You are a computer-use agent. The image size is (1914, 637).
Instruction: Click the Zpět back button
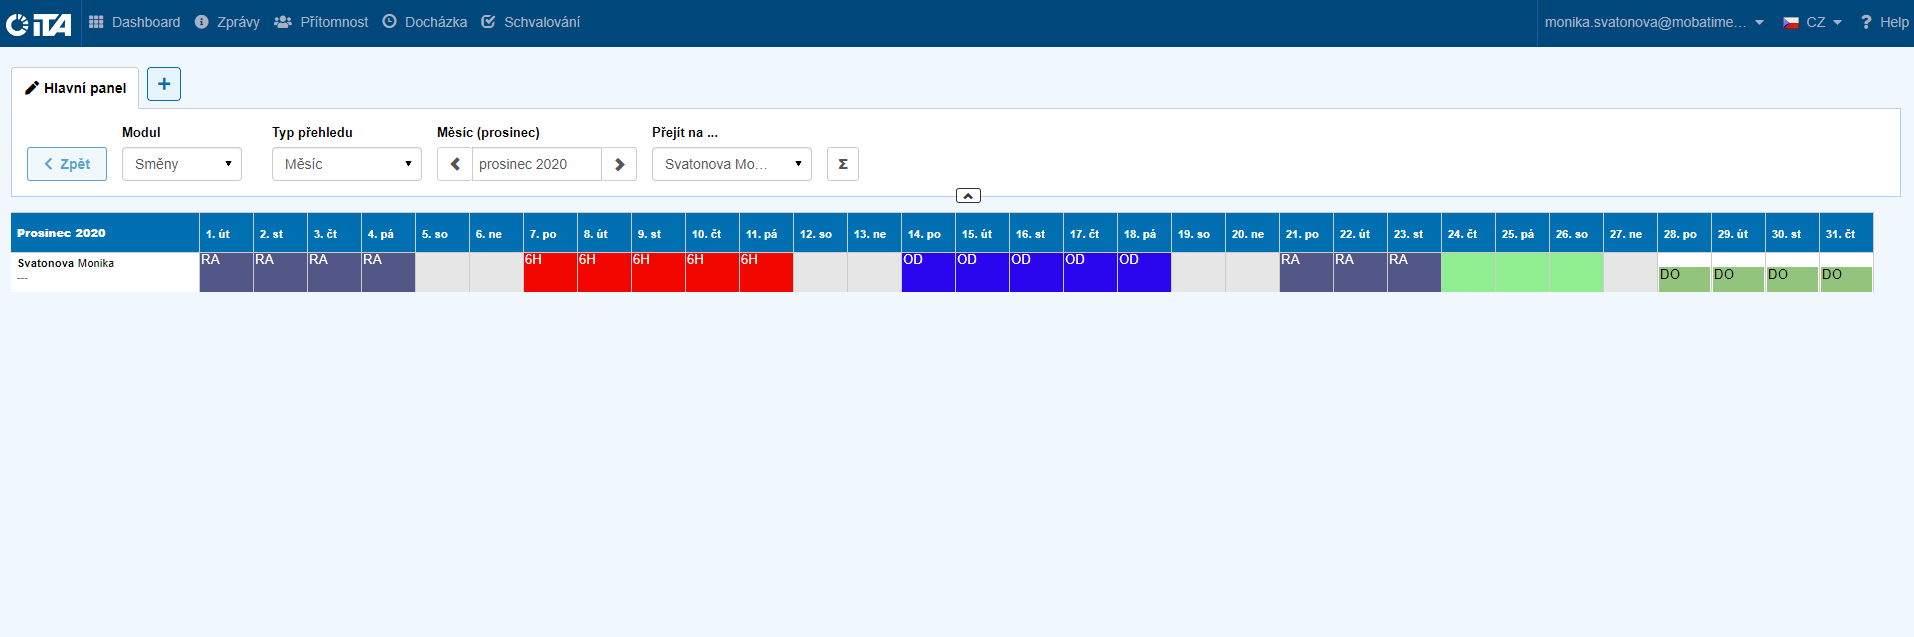pyautogui.click(x=67, y=164)
